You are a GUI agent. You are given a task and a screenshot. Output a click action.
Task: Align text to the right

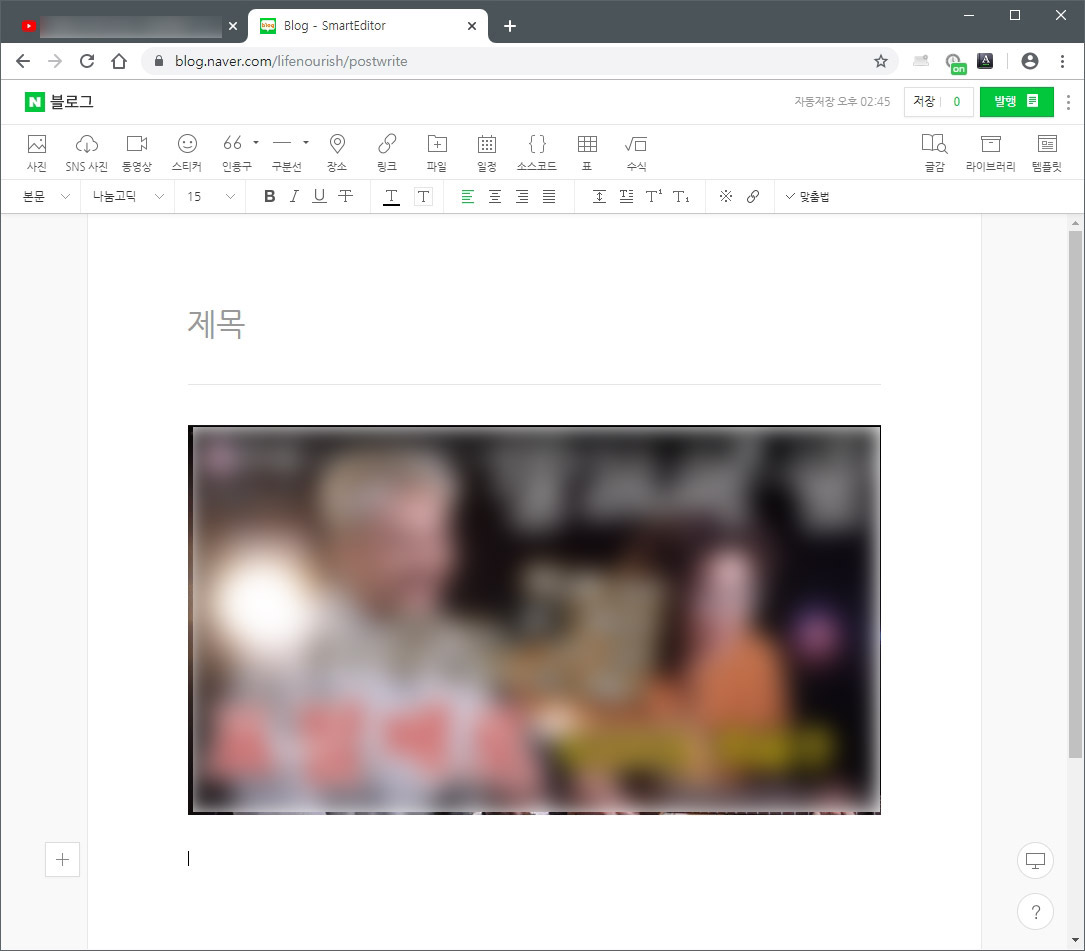[522, 197]
